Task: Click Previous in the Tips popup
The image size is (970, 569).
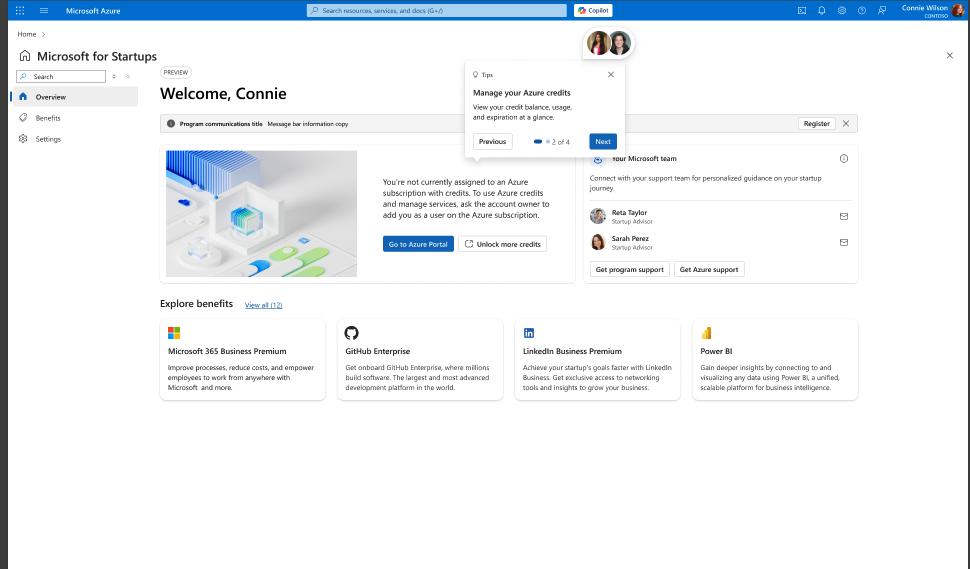Action: (492, 142)
